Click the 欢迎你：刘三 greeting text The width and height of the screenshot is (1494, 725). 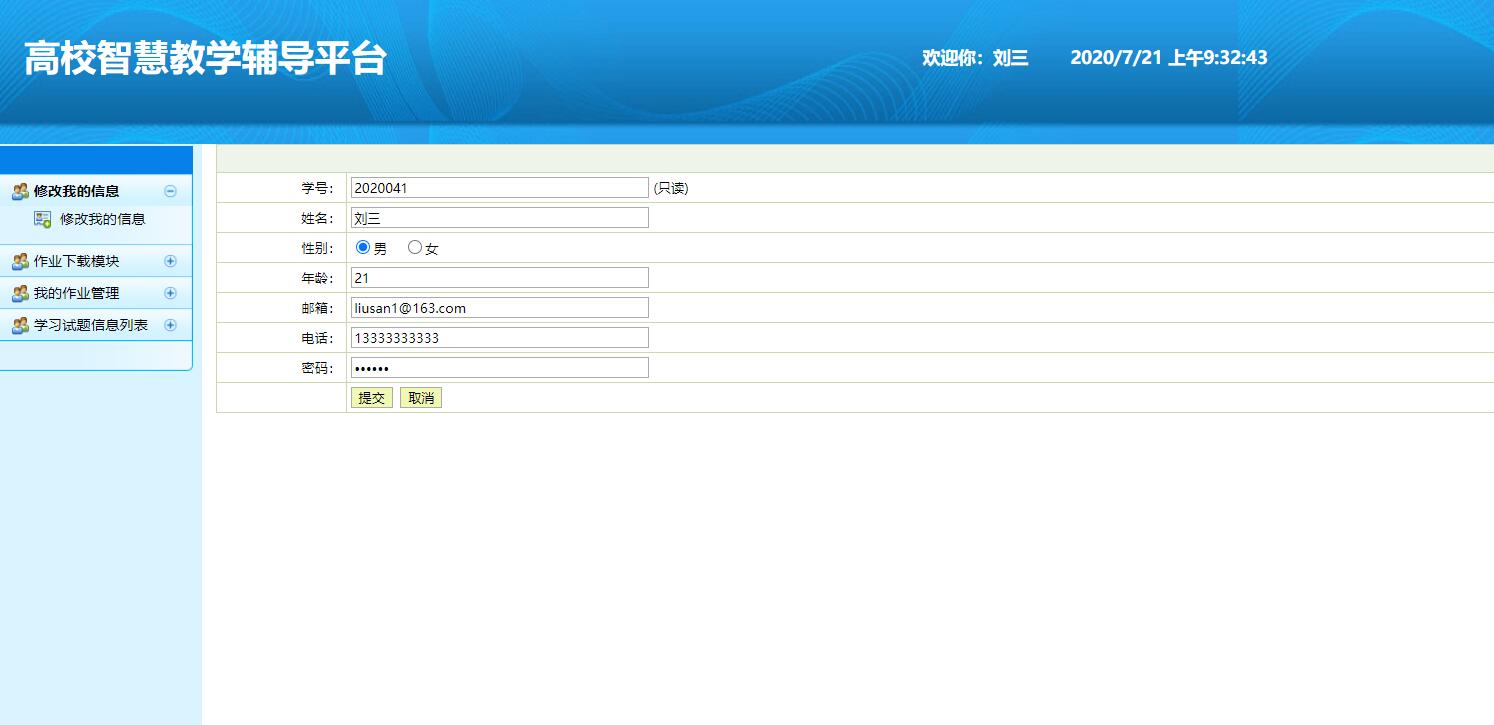tap(975, 58)
